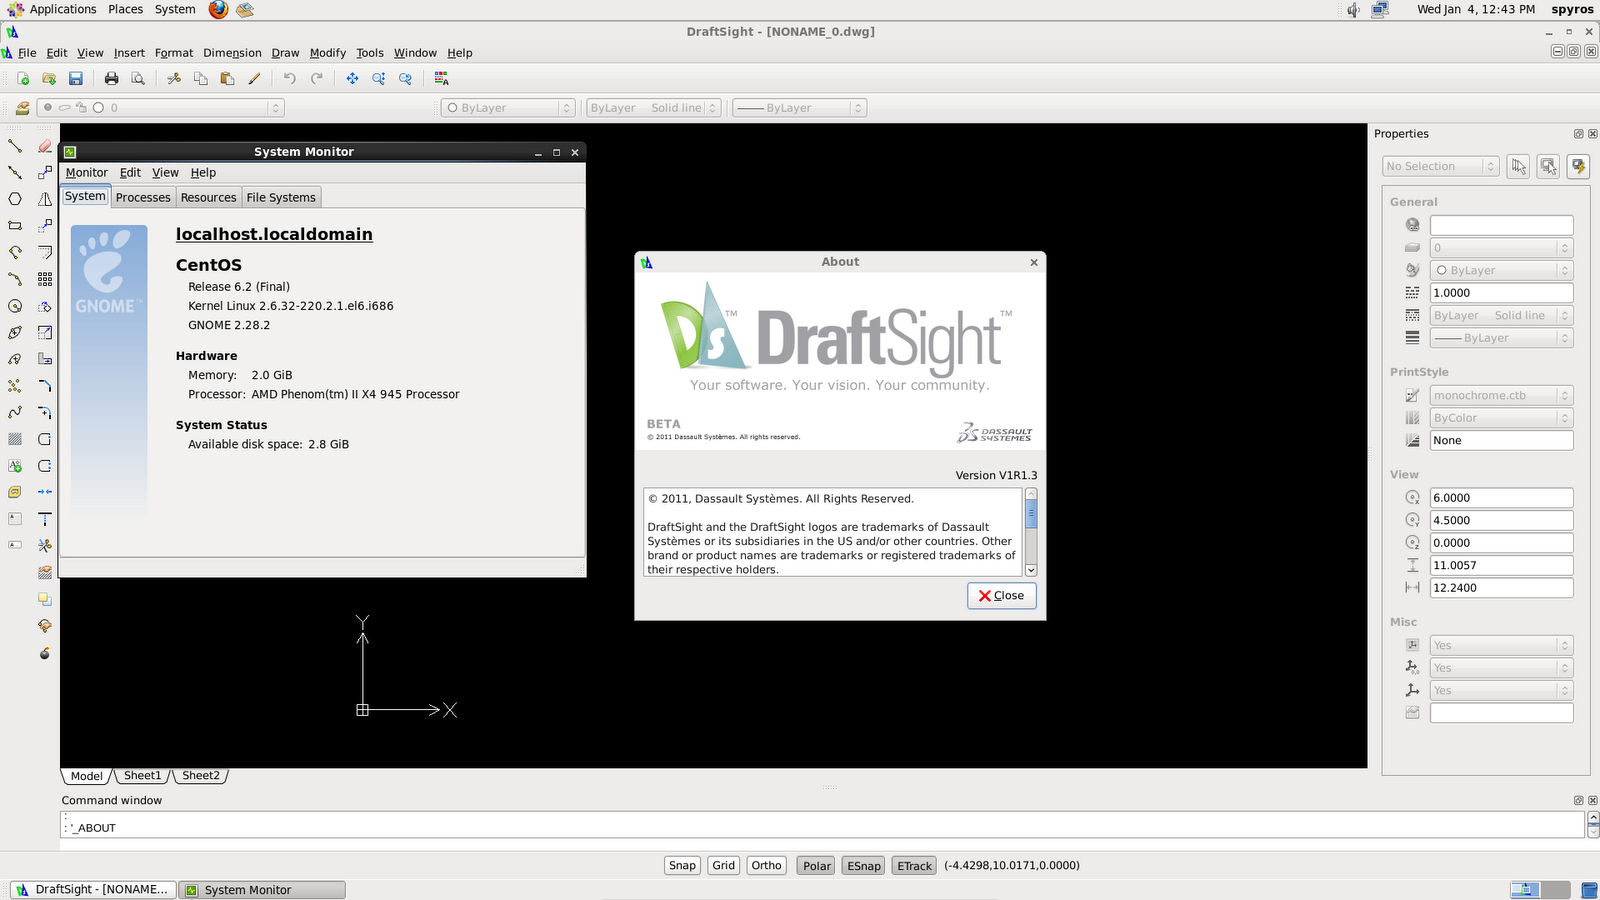Open Properties panel ByLayer color dropdown
Image resolution: width=1600 pixels, height=900 pixels.
click(1501, 270)
